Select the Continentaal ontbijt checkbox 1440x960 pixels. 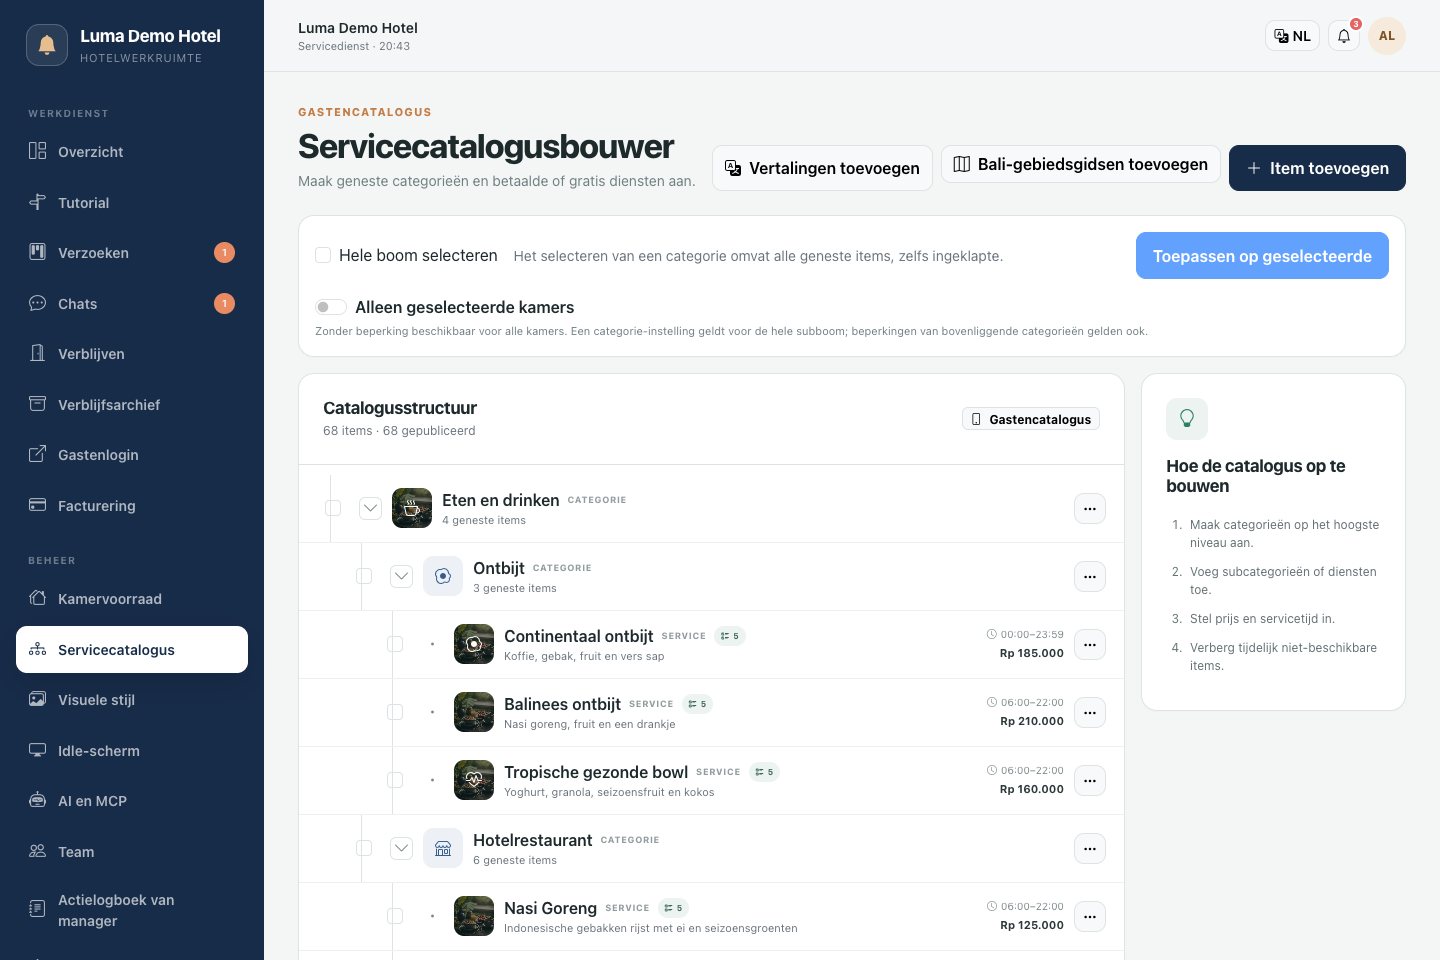click(395, 644)
